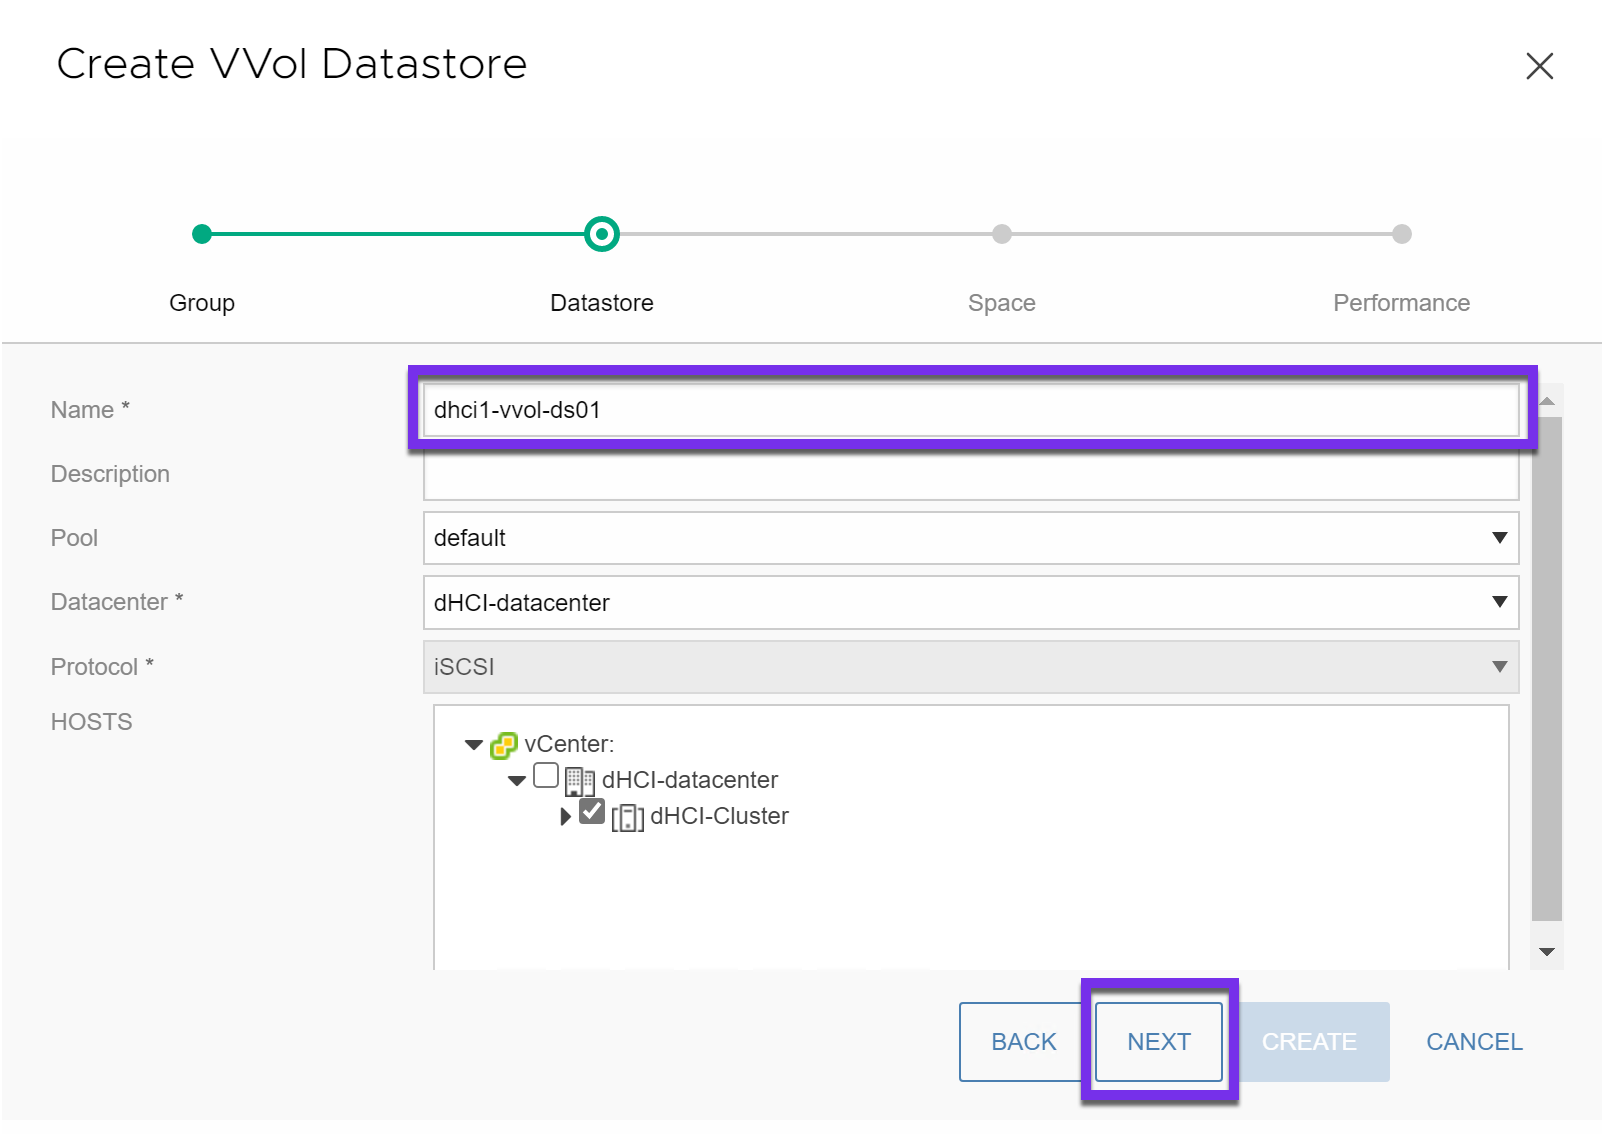Collapse the vCenter tree node
This screenshot has height=1134, width=1602.
474,745
